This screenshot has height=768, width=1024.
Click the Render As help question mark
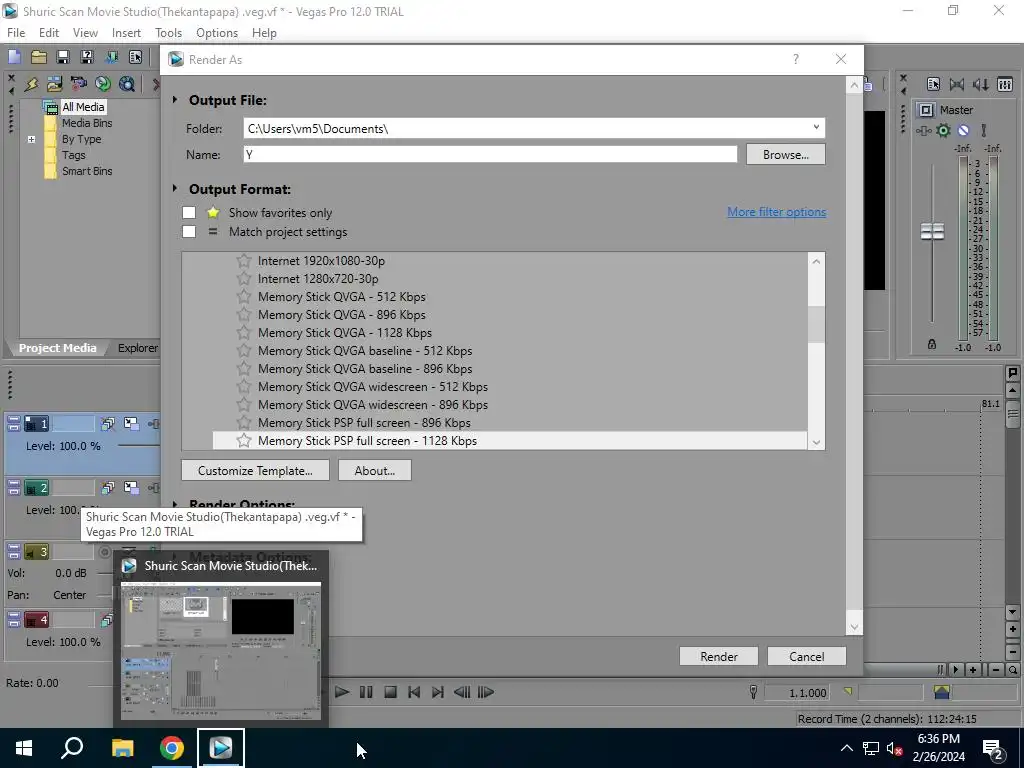coord(795,59)
